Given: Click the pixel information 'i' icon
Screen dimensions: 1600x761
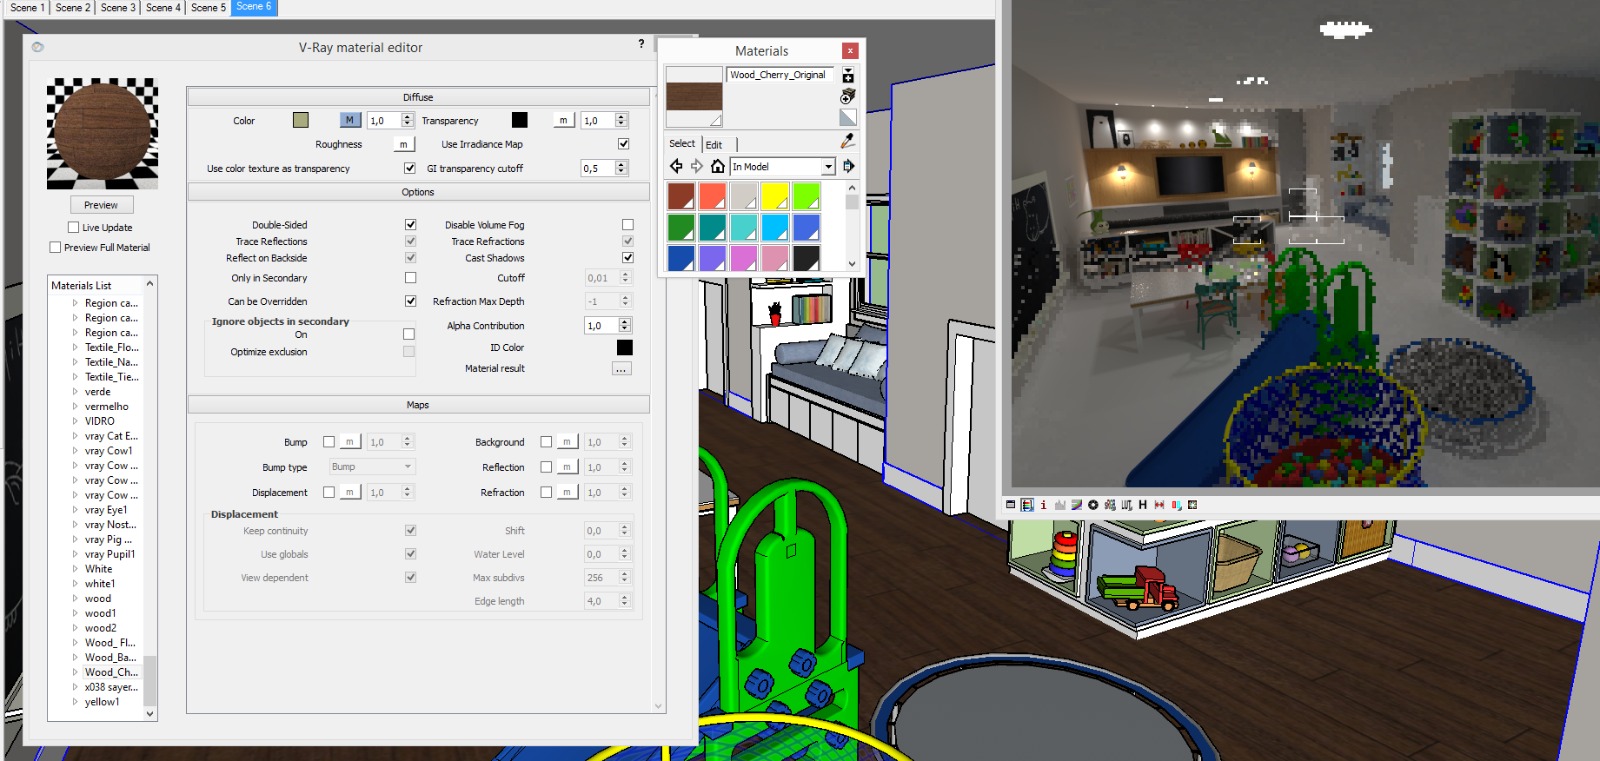Looking at the screenshot, I should tap(1043, 505).
